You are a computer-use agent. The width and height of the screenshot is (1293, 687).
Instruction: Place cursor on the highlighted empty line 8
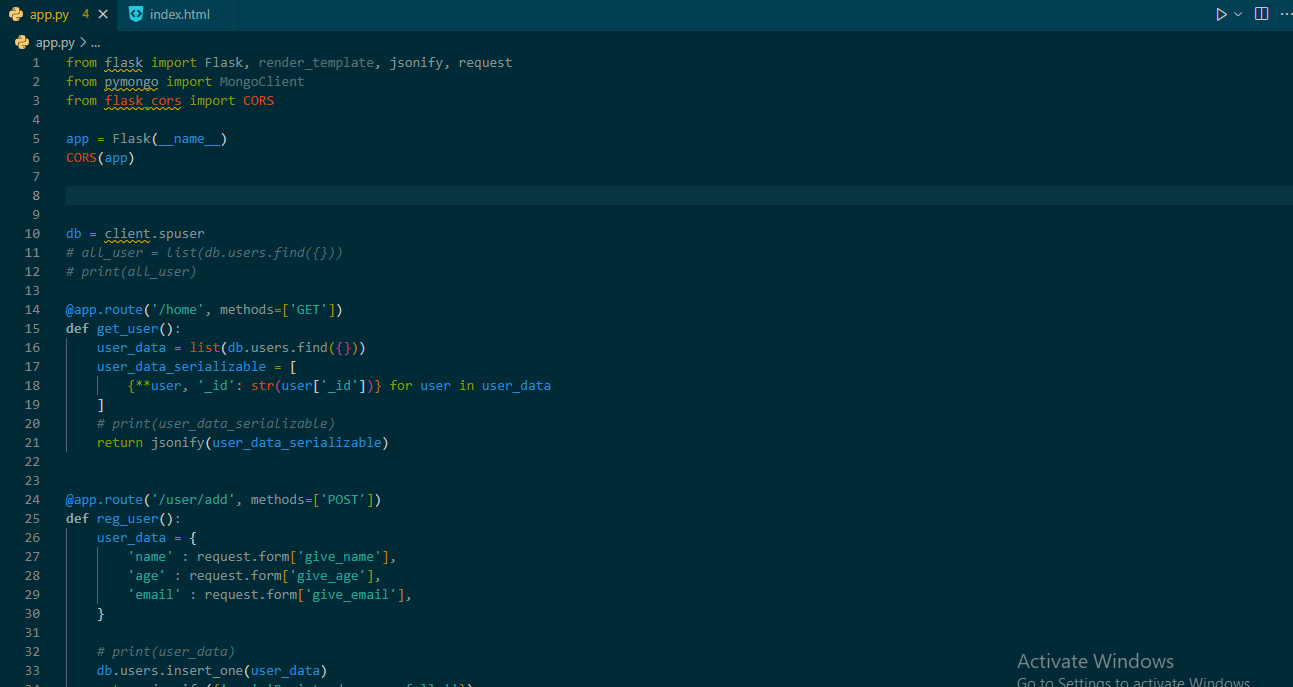tap(200, 194)
